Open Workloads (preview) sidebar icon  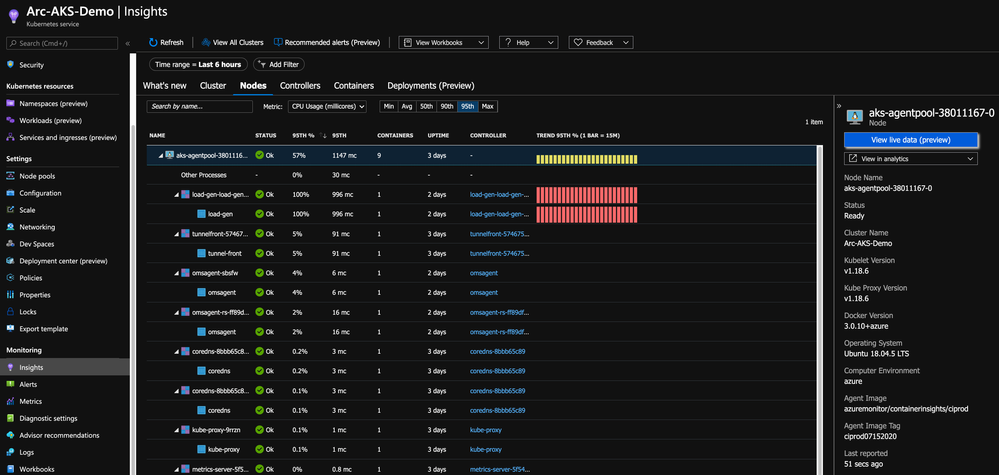[10, 120]
